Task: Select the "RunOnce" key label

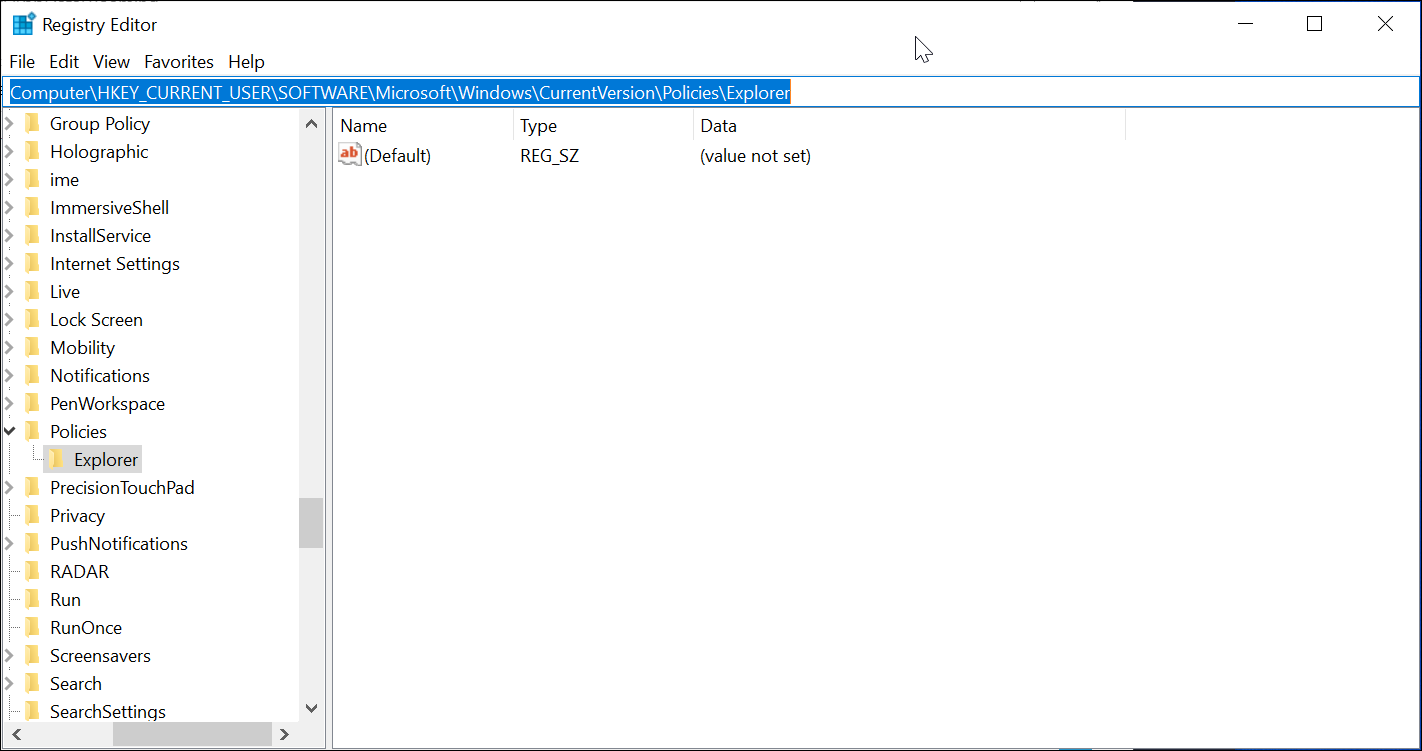Action: click(x=86, y=628)
